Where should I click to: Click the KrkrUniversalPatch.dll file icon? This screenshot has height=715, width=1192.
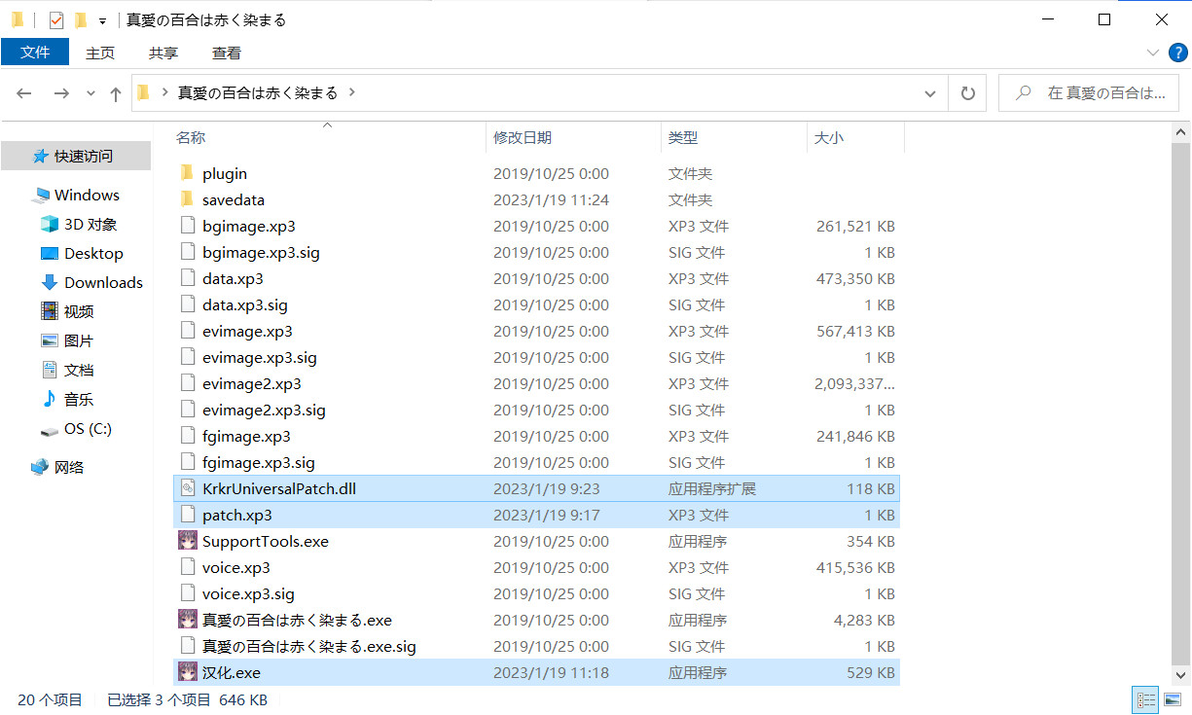[188, 489]
